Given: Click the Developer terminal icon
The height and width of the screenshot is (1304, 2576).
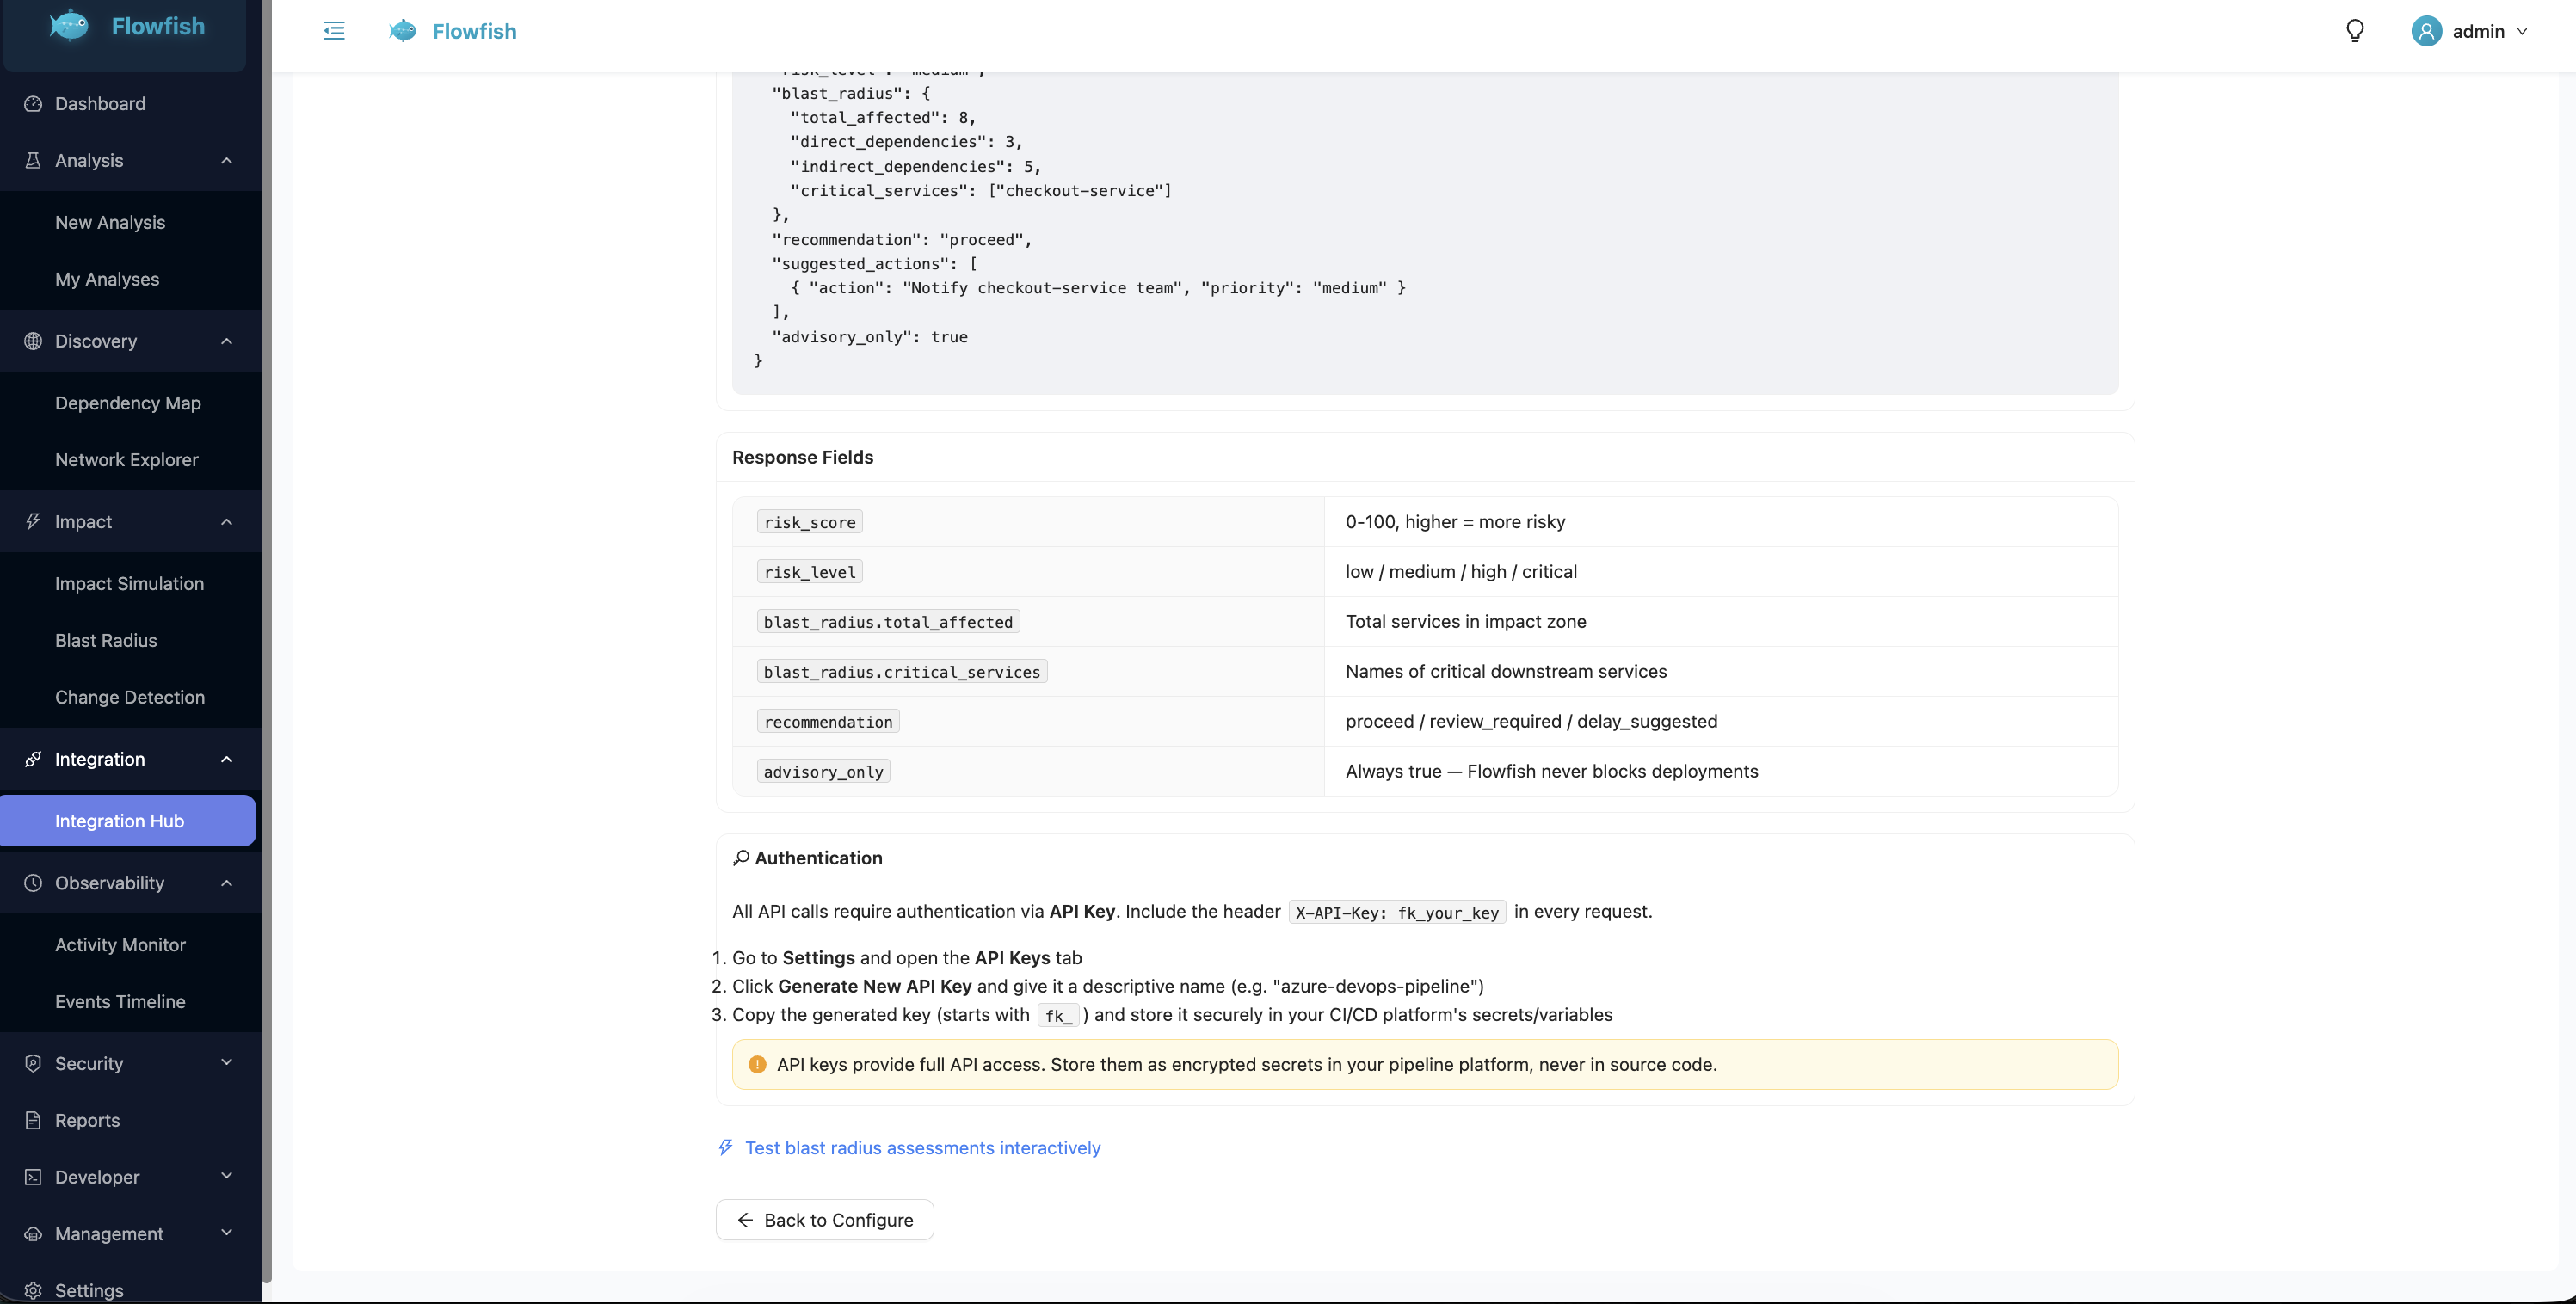Looking at the screenshot, I should point(33,1177).
